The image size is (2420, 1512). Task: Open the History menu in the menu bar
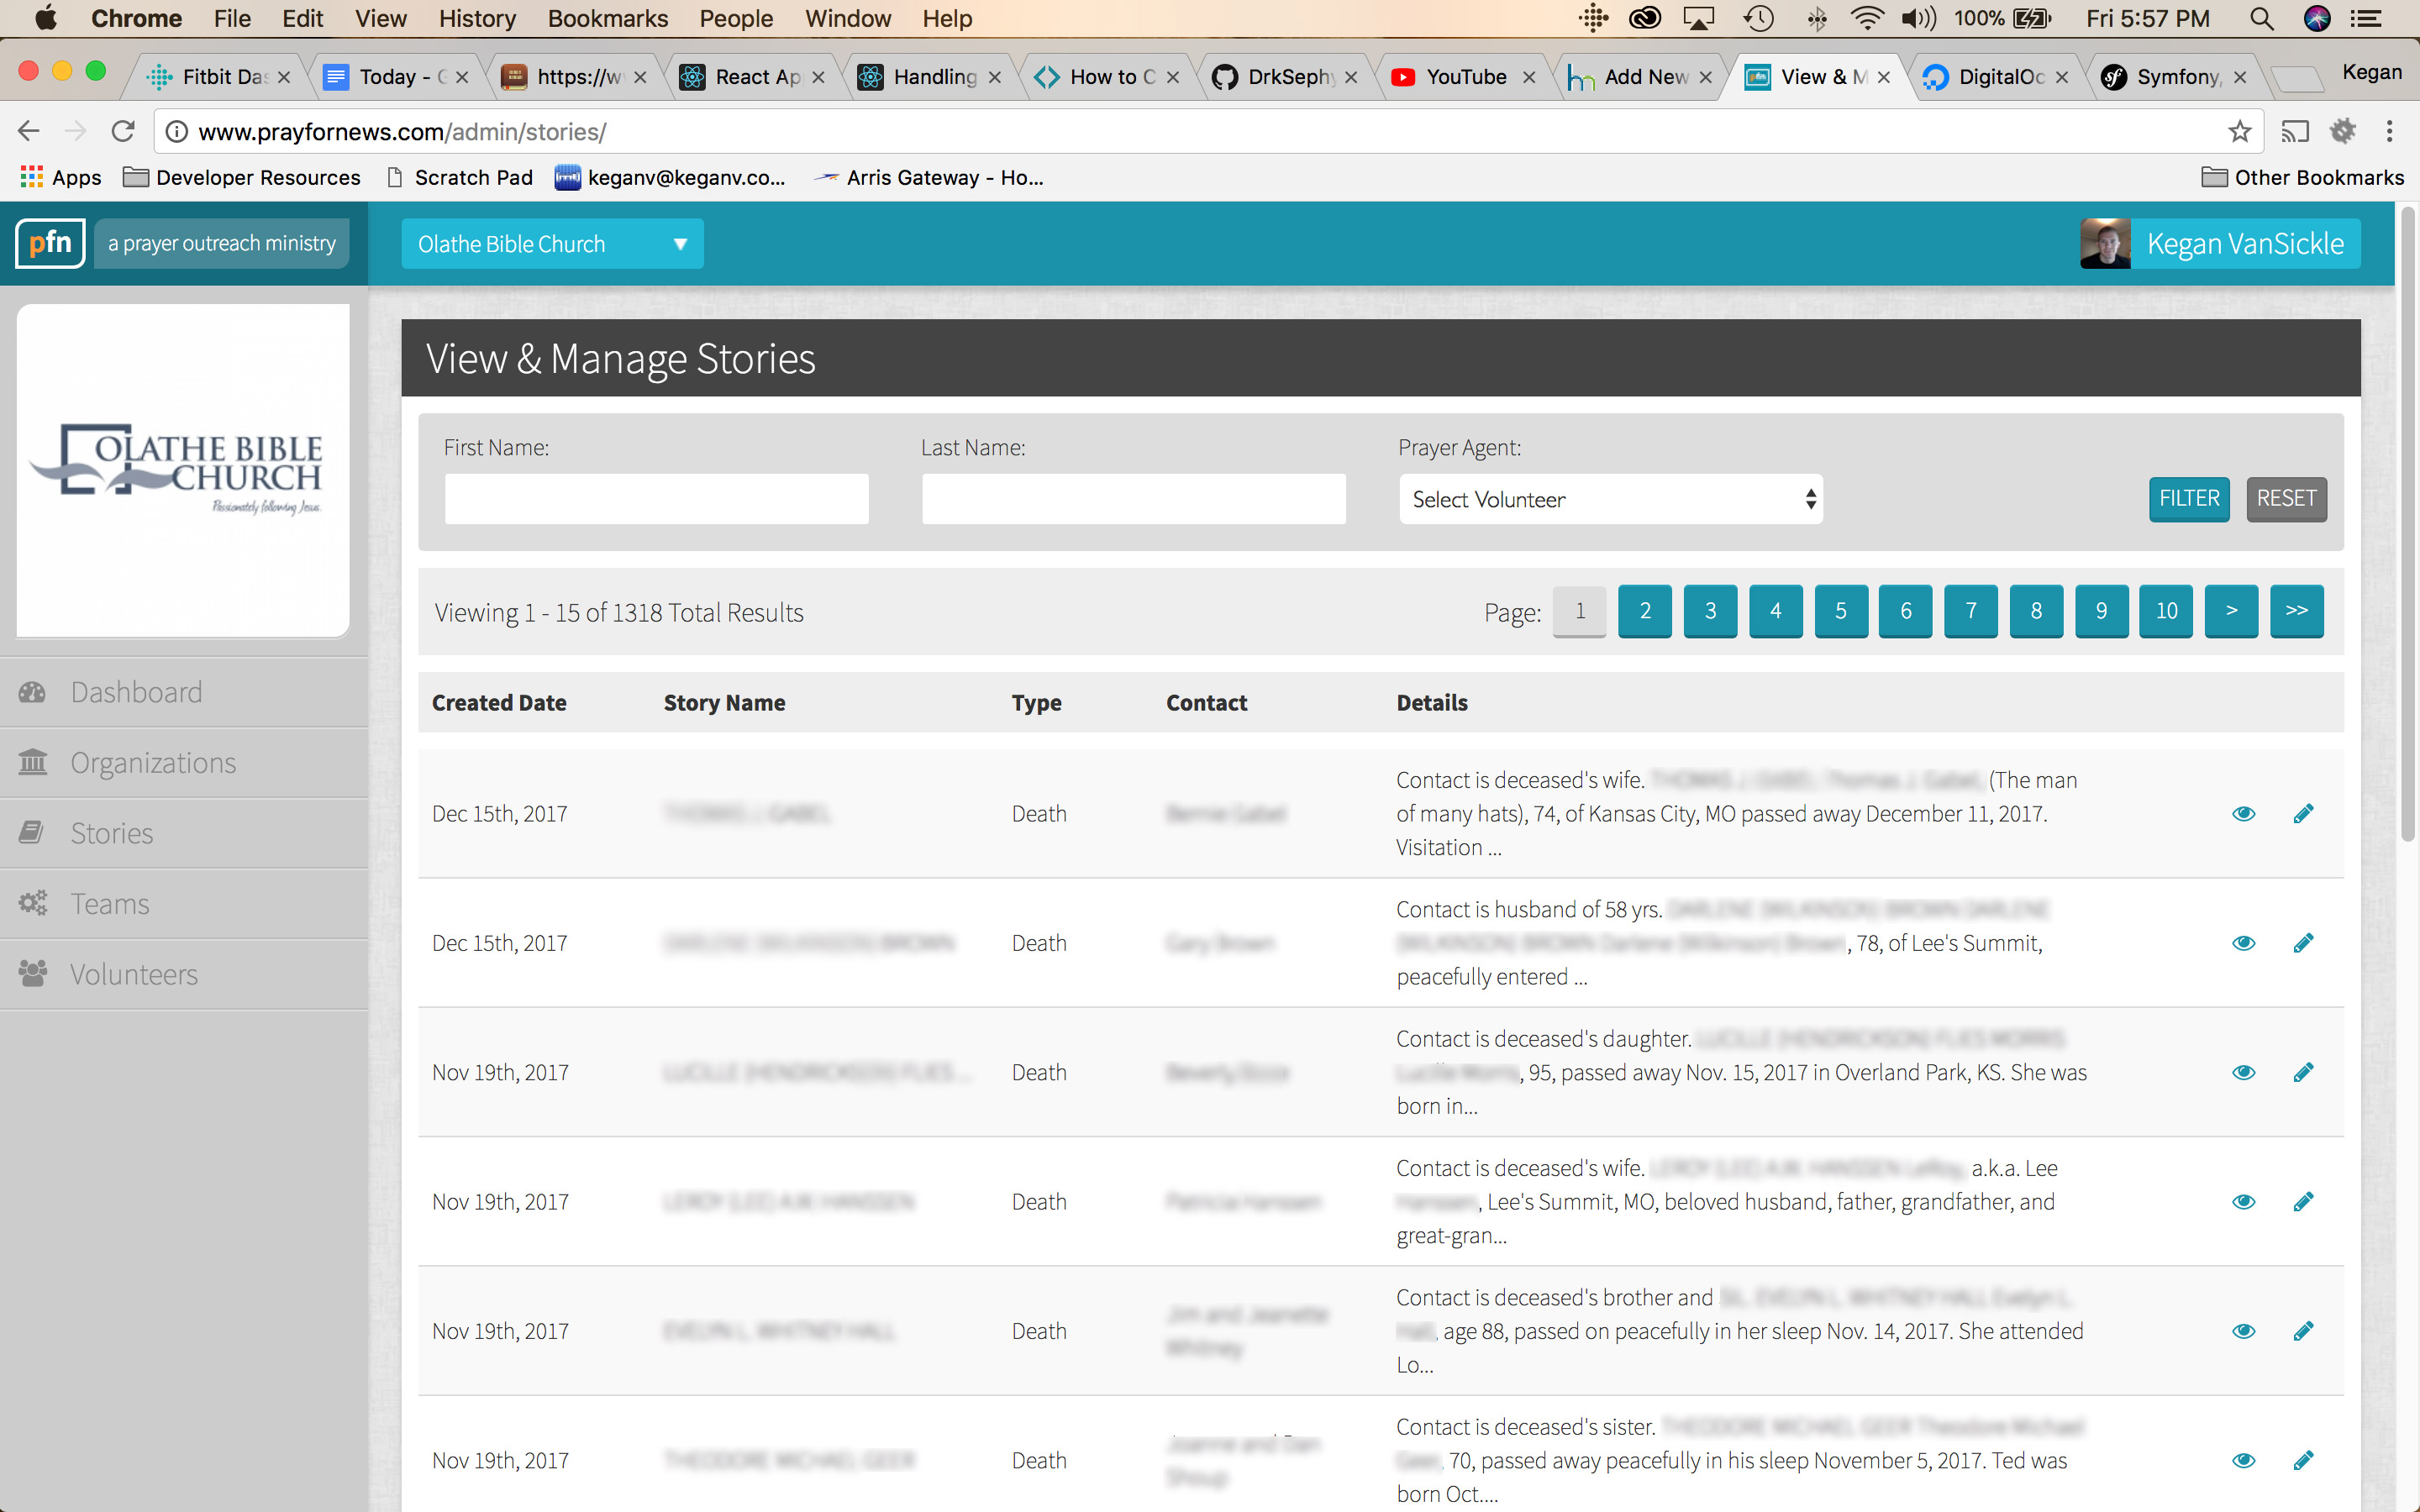point(477,18)
